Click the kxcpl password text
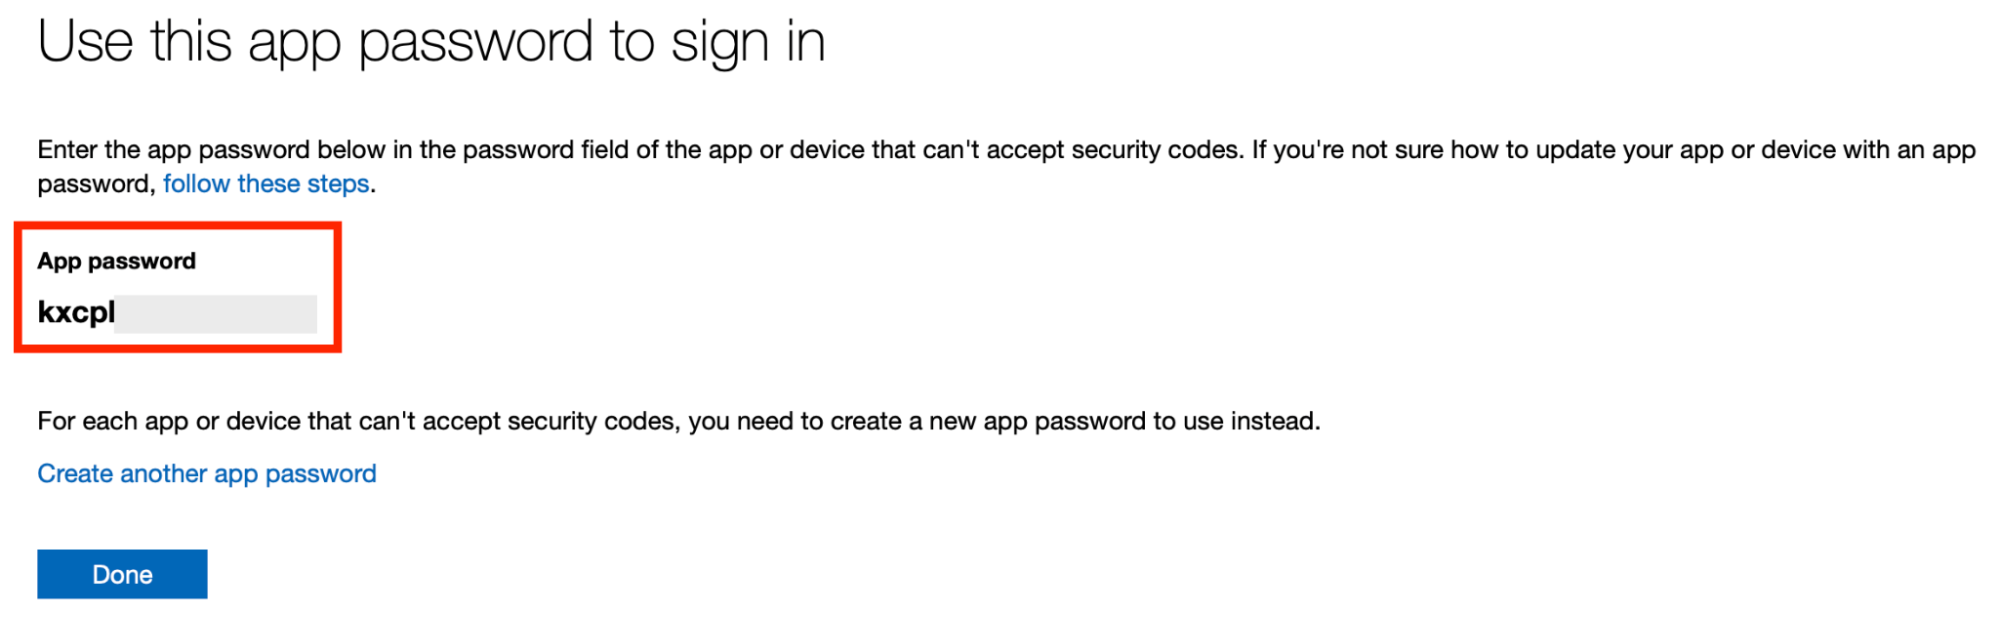This screenshot has height=621, width=1999. [75, 312]
